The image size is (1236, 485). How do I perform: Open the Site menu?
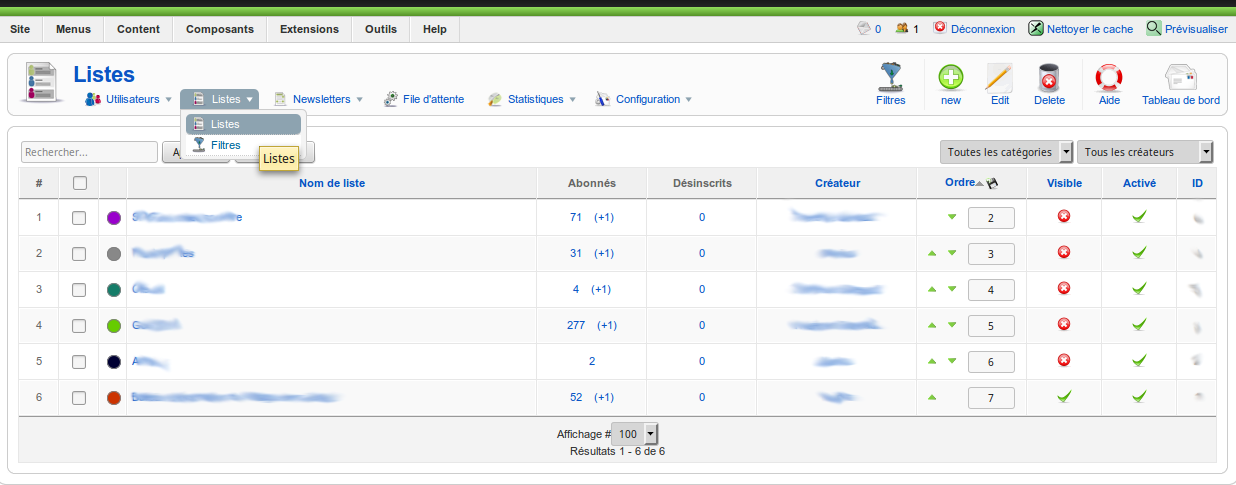(20, 29)
